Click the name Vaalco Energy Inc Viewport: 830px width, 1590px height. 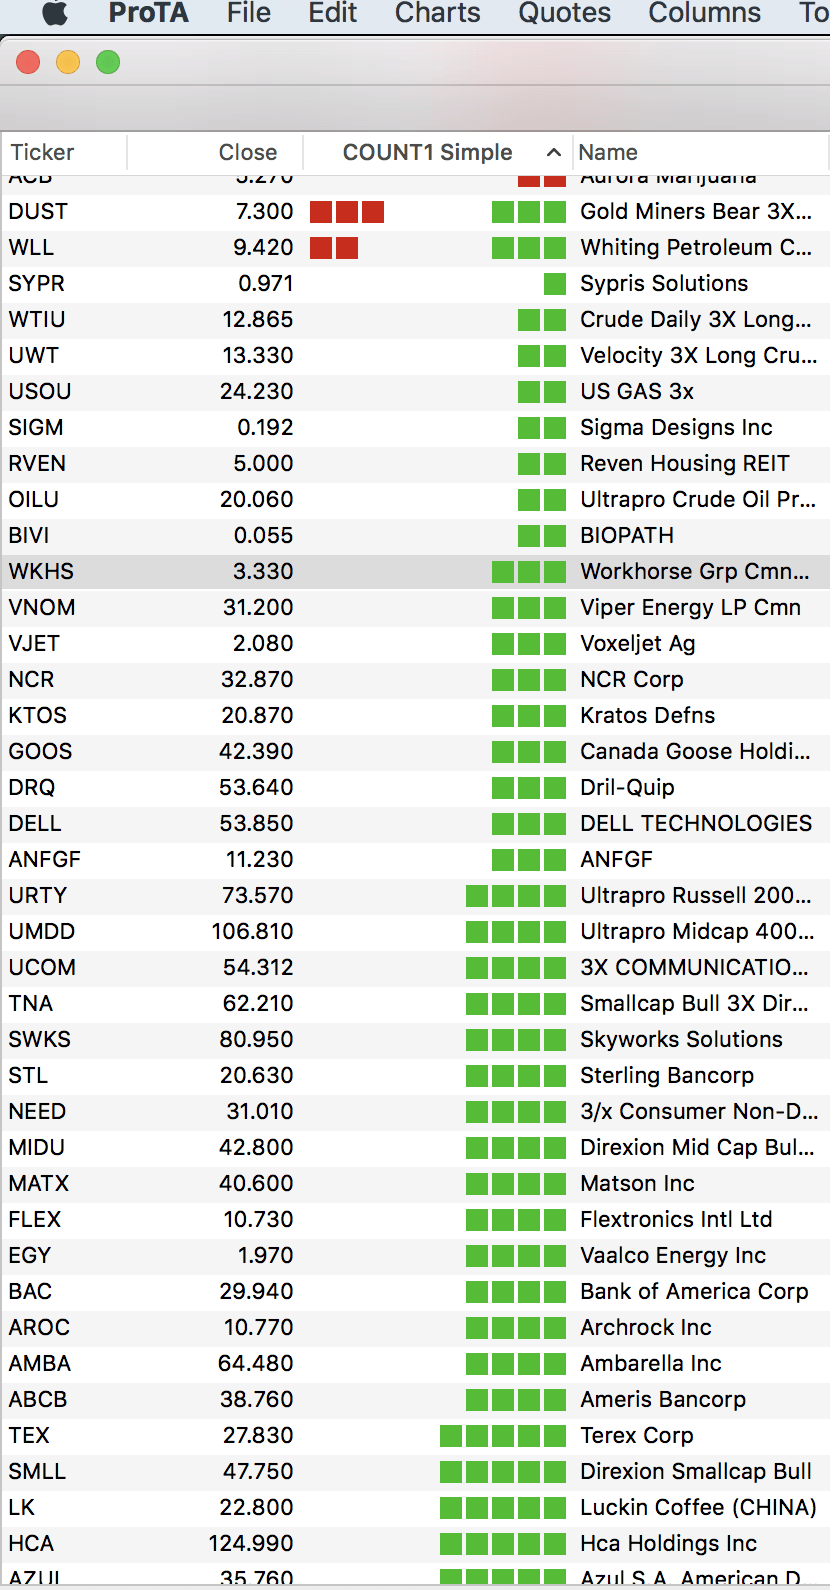pos(673,1256)
